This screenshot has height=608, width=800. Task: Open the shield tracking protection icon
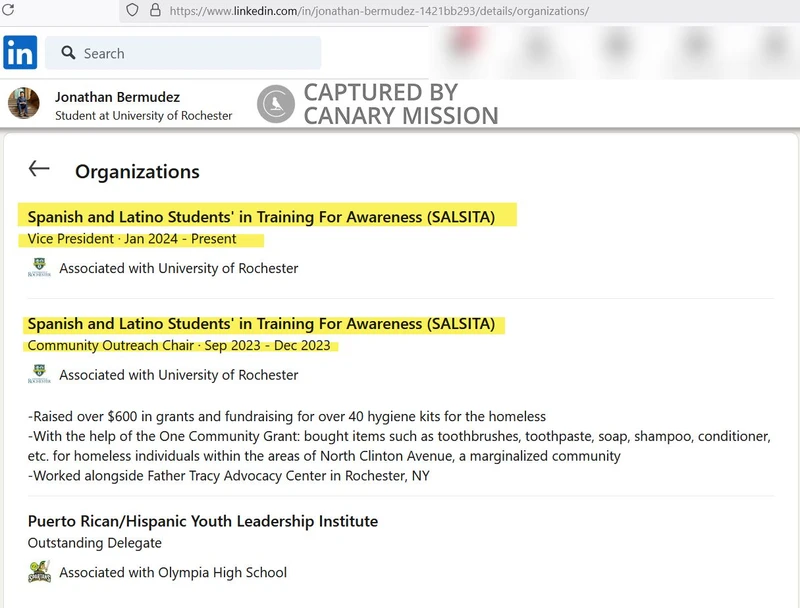132,10
